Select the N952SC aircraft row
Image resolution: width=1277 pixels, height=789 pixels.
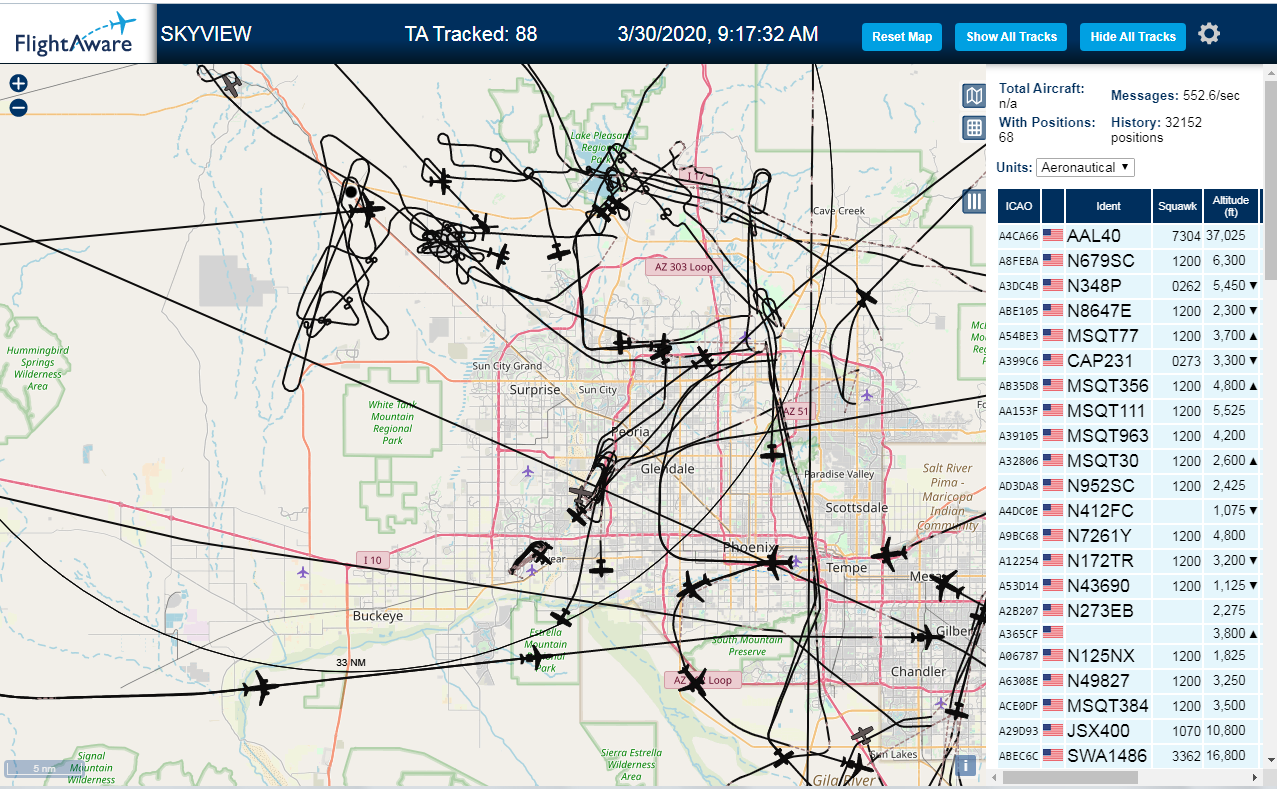[x=1128, y=486]
